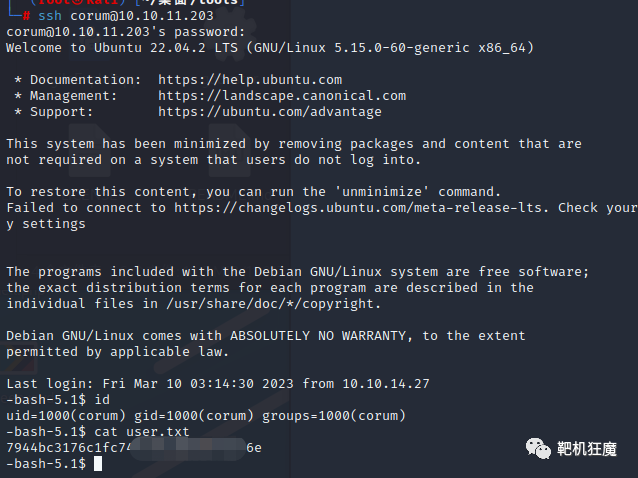
Task: Click the WeChat logo watermark icon
Action: pyautogui.click(x=538, y=449)
